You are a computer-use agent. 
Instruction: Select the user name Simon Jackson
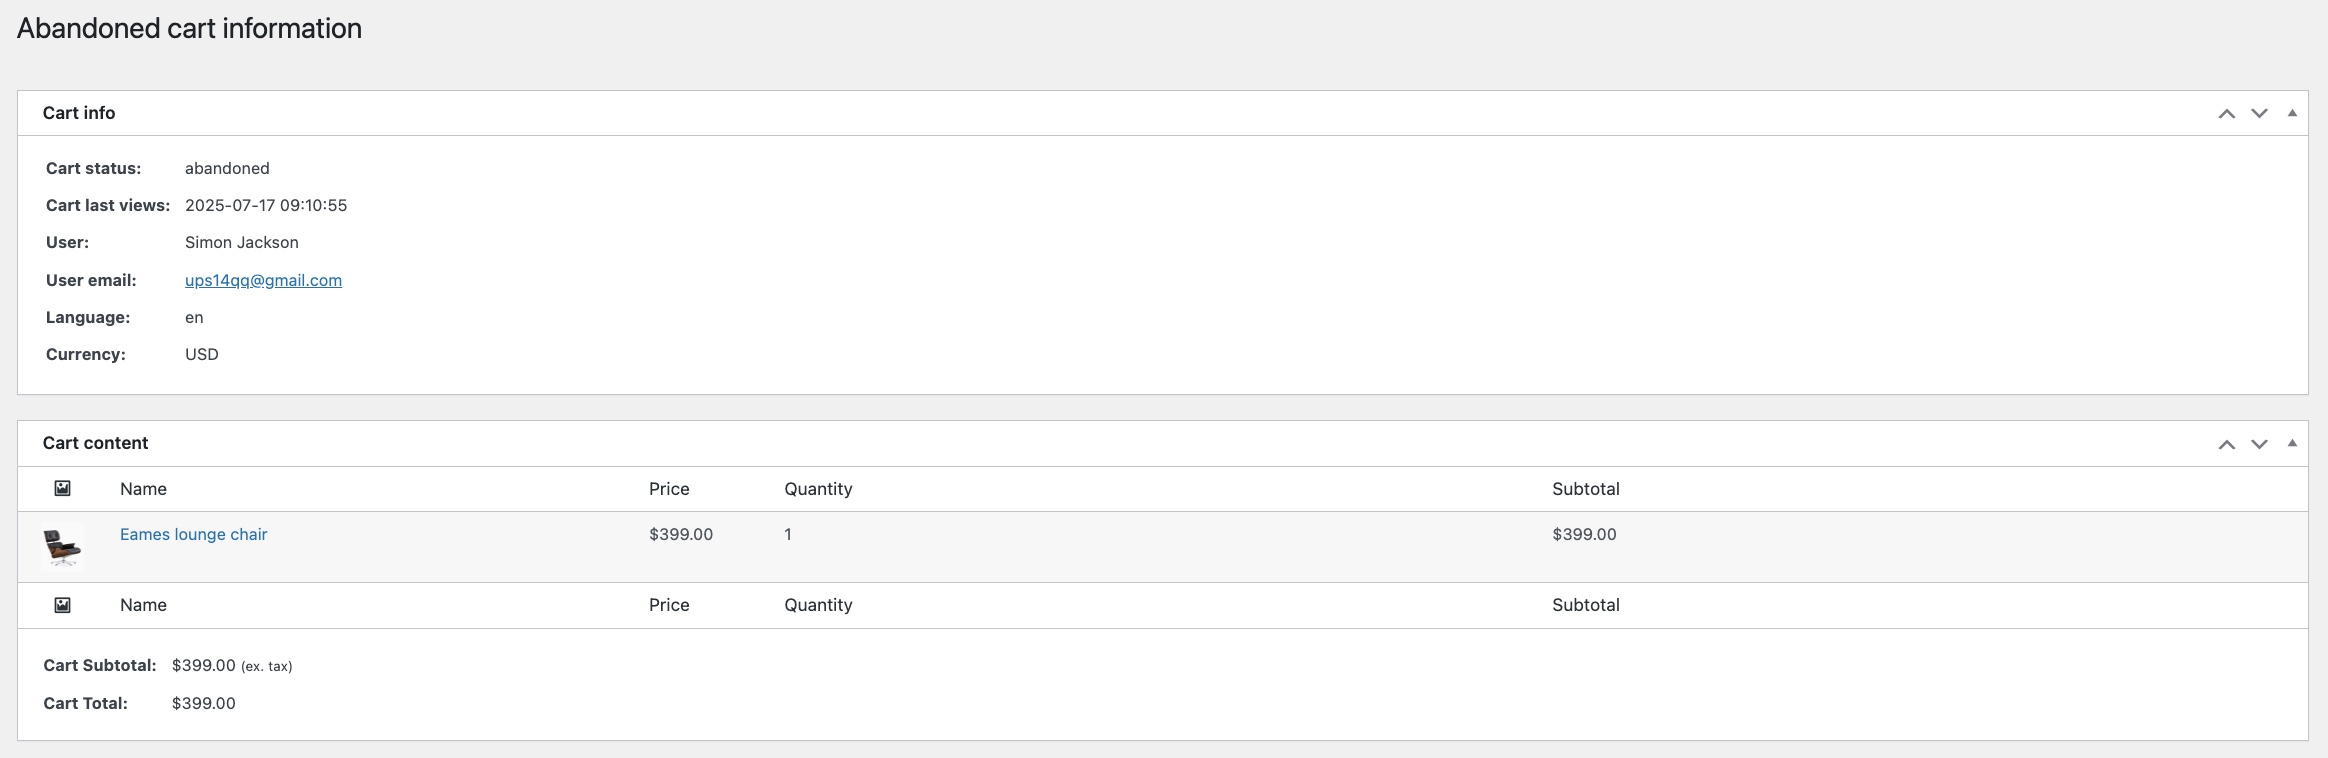coord(242,242)
